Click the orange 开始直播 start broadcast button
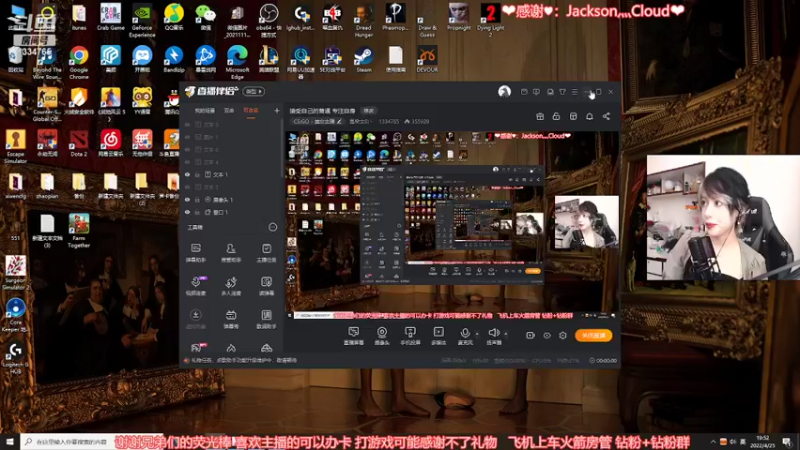Screen dimensions: 800x450 pyautogui.click(x=593, y=335)
